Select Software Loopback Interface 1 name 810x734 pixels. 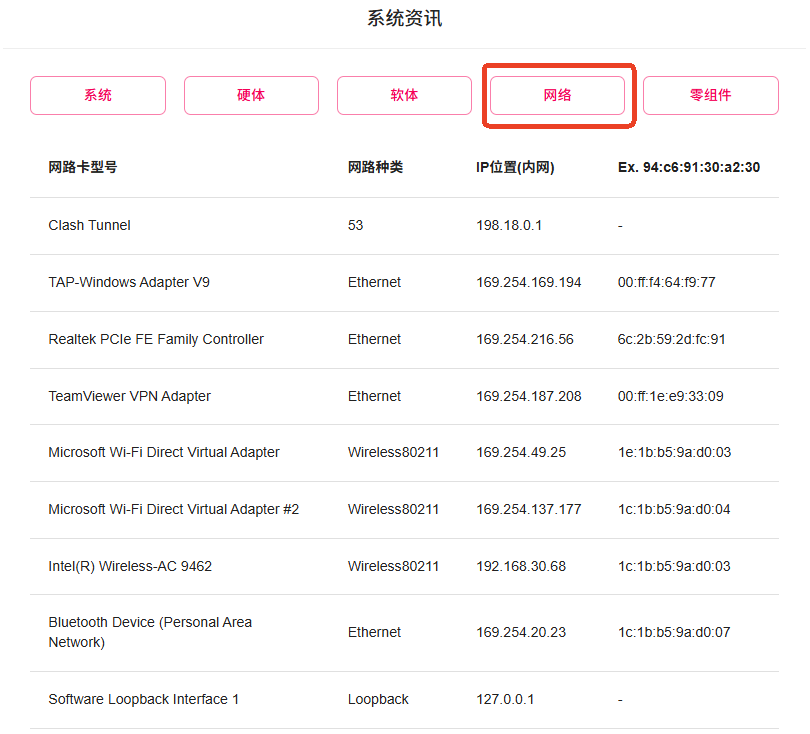coord(144,699)
